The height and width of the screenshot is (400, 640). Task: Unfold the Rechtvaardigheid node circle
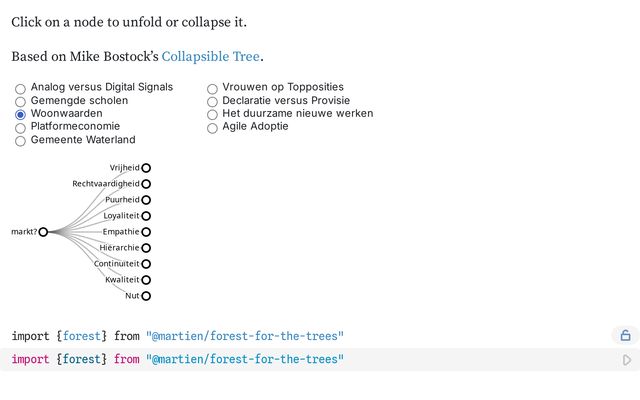coord(146,184)
